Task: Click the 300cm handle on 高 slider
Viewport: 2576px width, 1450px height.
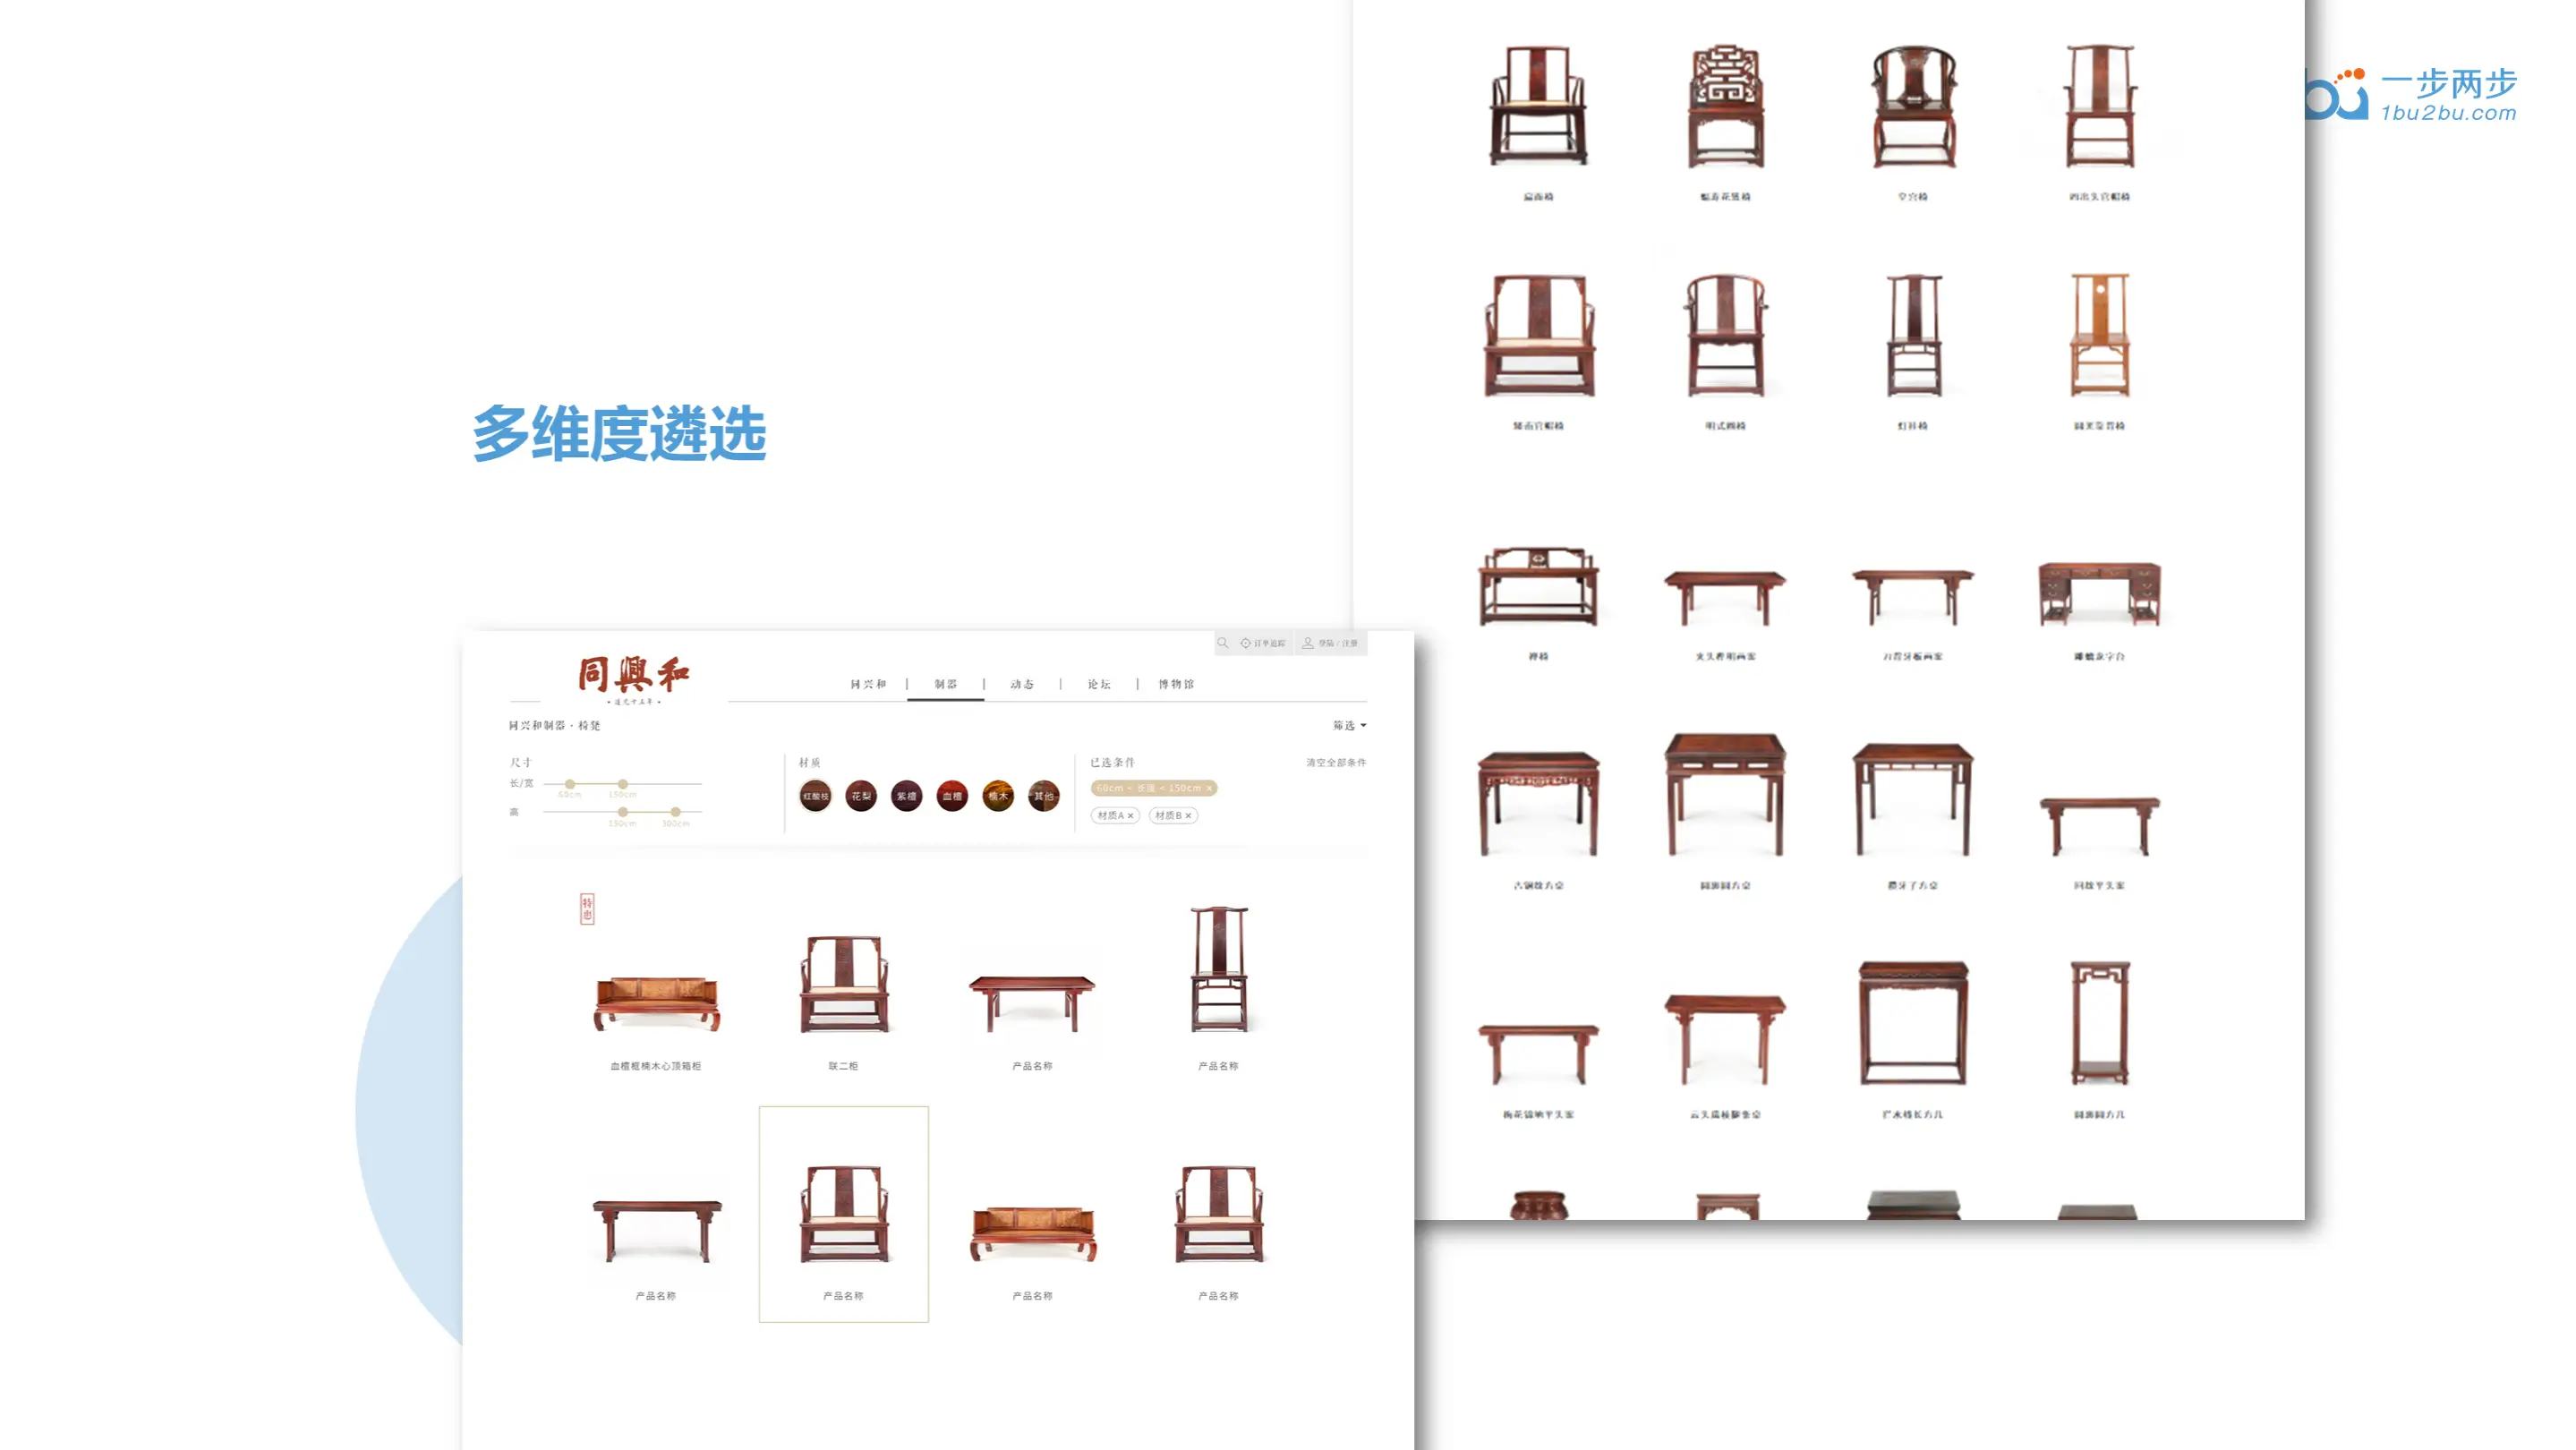Action: tap(676, 812)
